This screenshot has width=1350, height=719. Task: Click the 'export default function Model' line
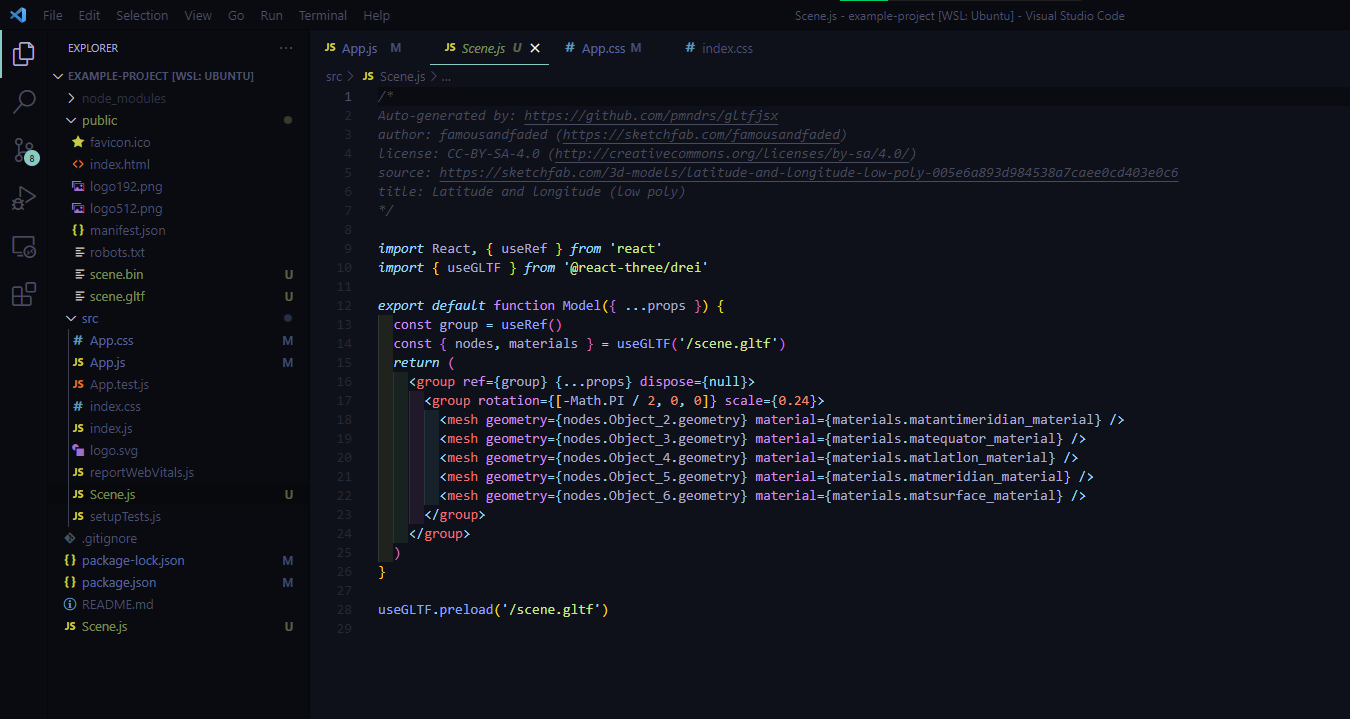point(550,305)
